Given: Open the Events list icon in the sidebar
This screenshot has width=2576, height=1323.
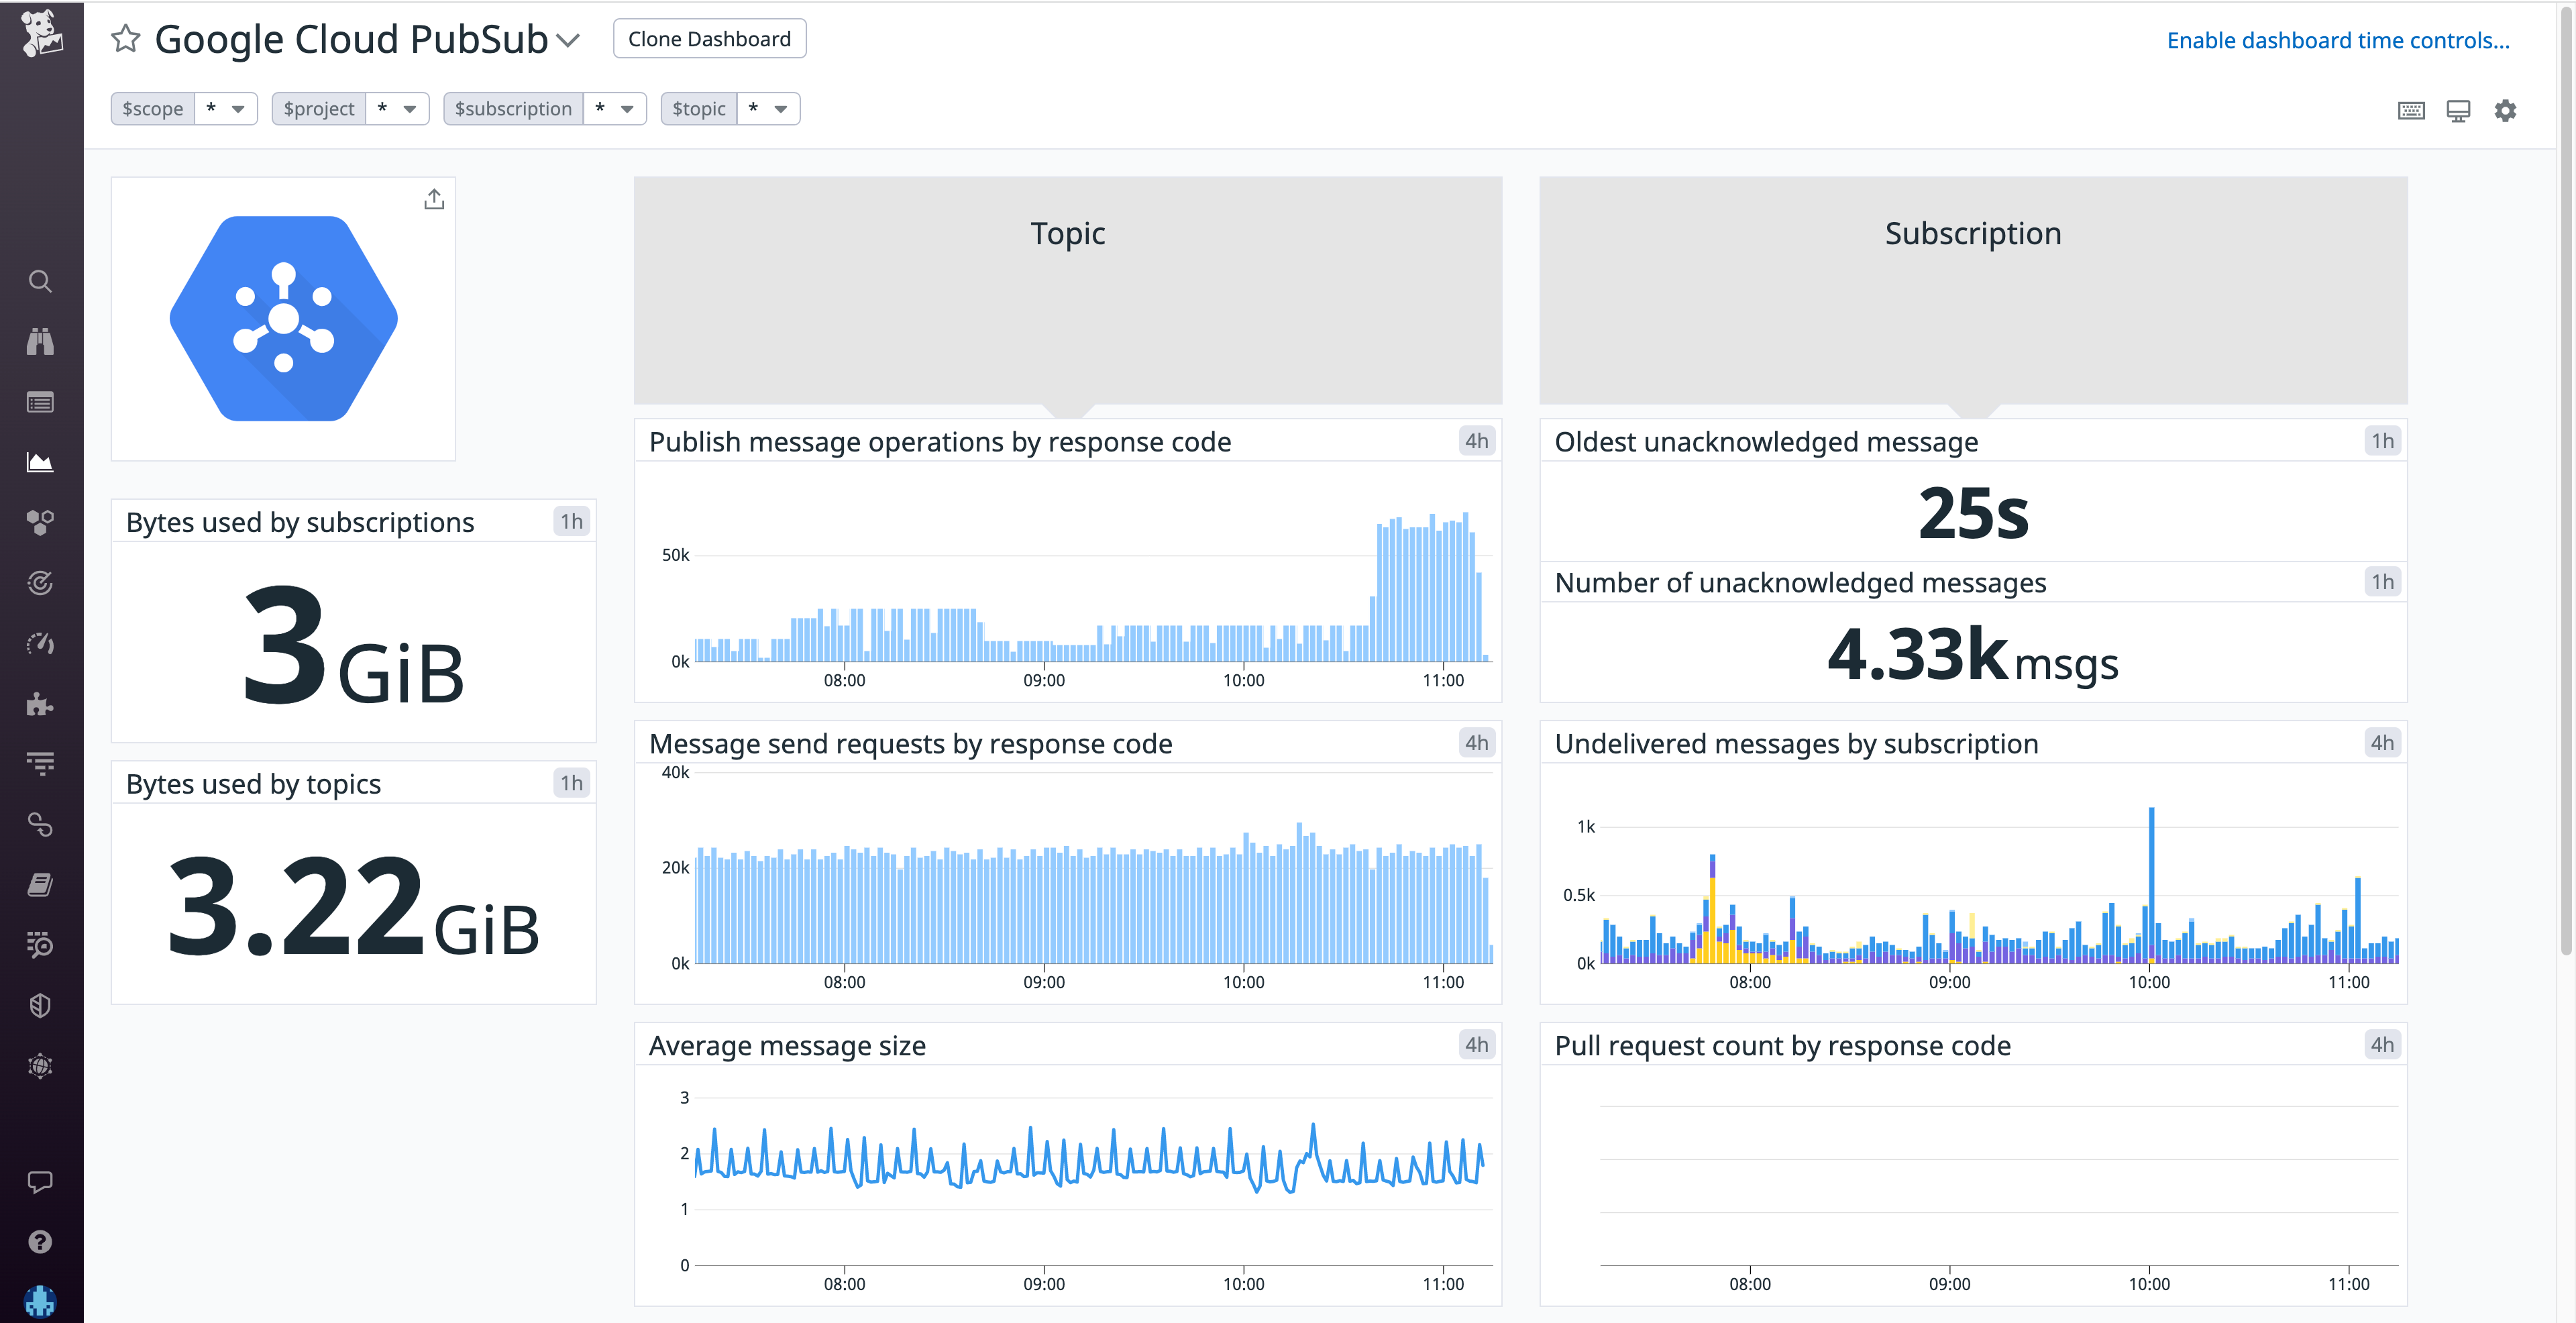Looking at the screenshot, I should (40, 401).
